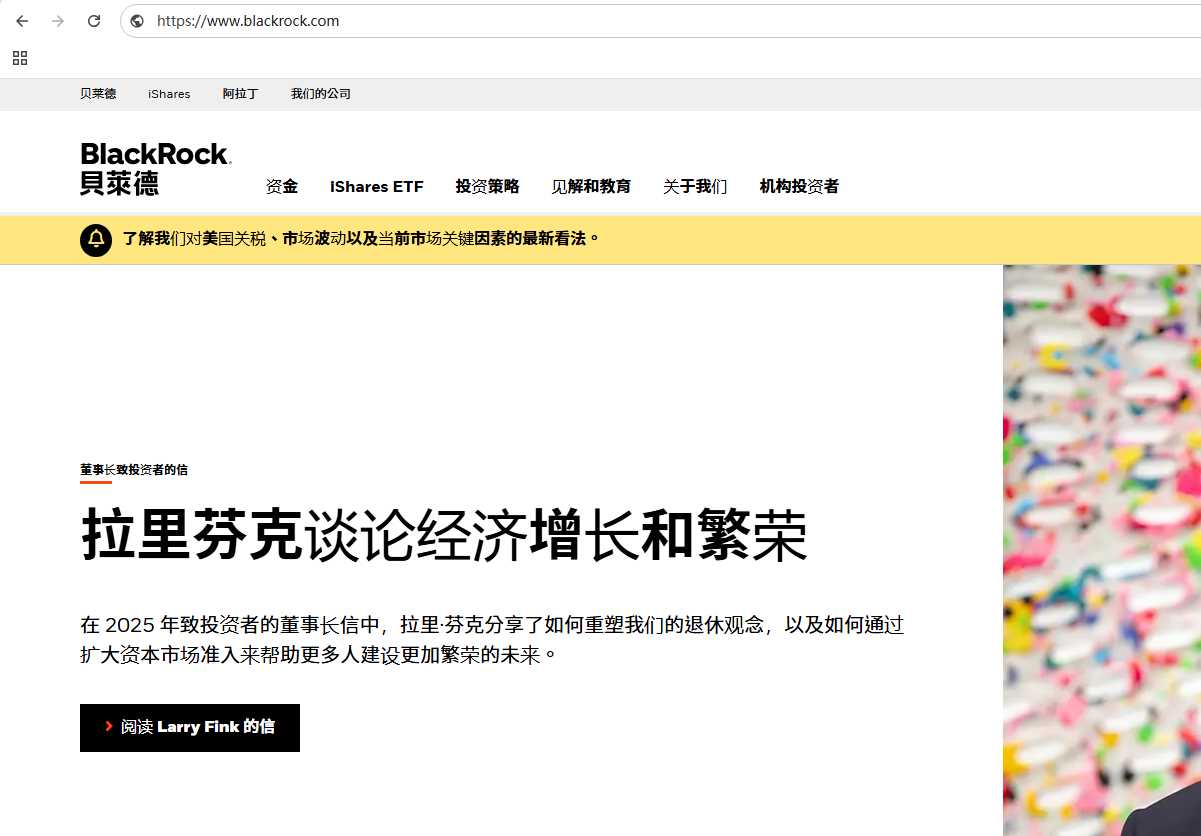The image size is (1201, 836).
Task: Open the iShares top bar link
Action: pyautogui.click(x=169, y=94)
